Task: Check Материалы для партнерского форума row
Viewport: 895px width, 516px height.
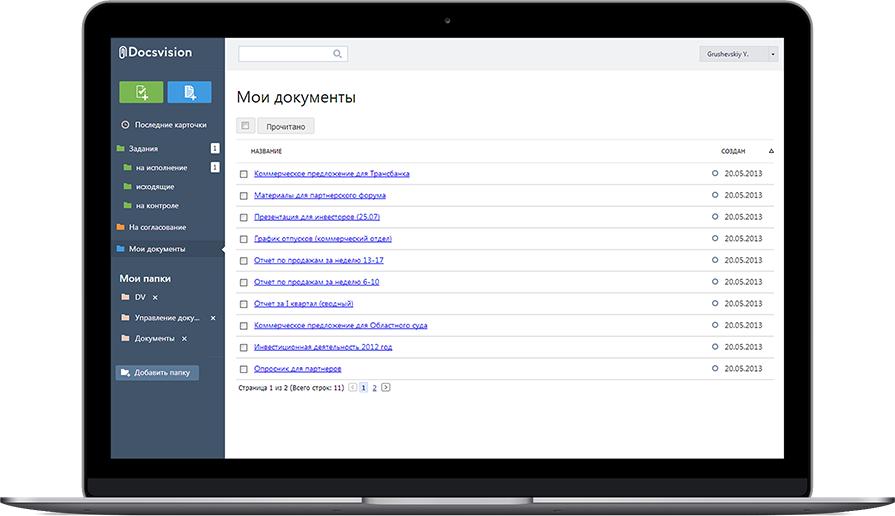Action: click(244, 196)
